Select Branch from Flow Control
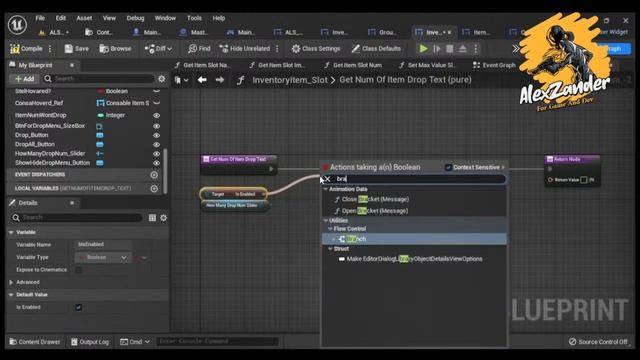 pyautogui.click(x=414, y=239)
